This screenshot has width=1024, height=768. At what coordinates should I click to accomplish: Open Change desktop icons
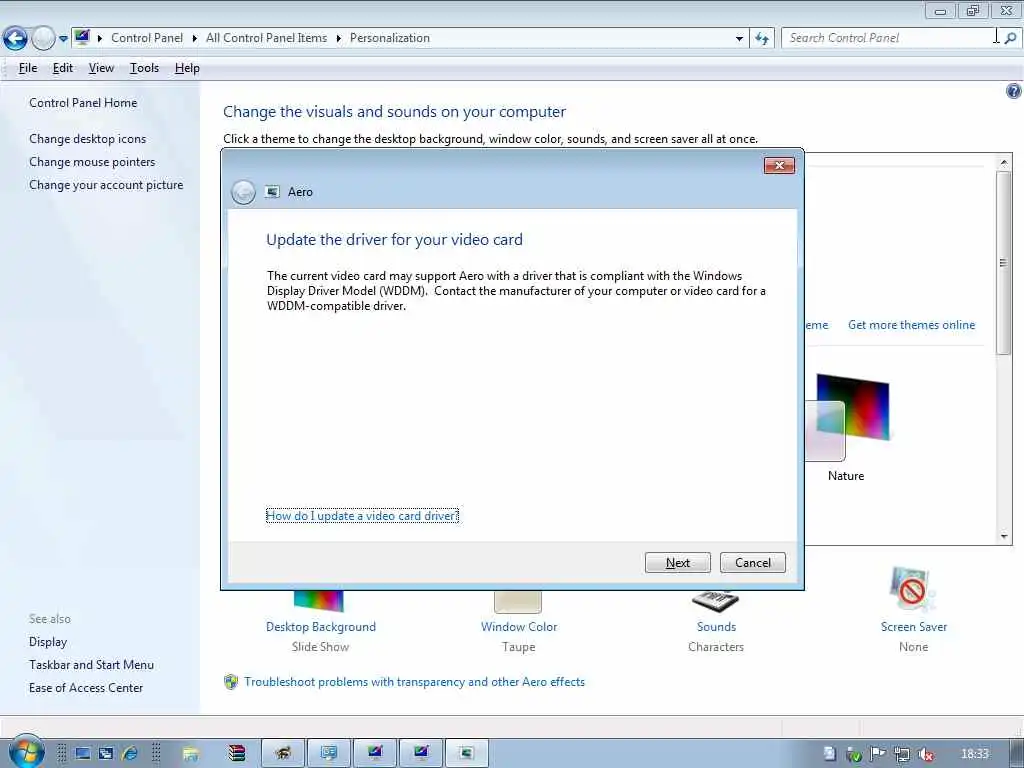pos(88,138)
